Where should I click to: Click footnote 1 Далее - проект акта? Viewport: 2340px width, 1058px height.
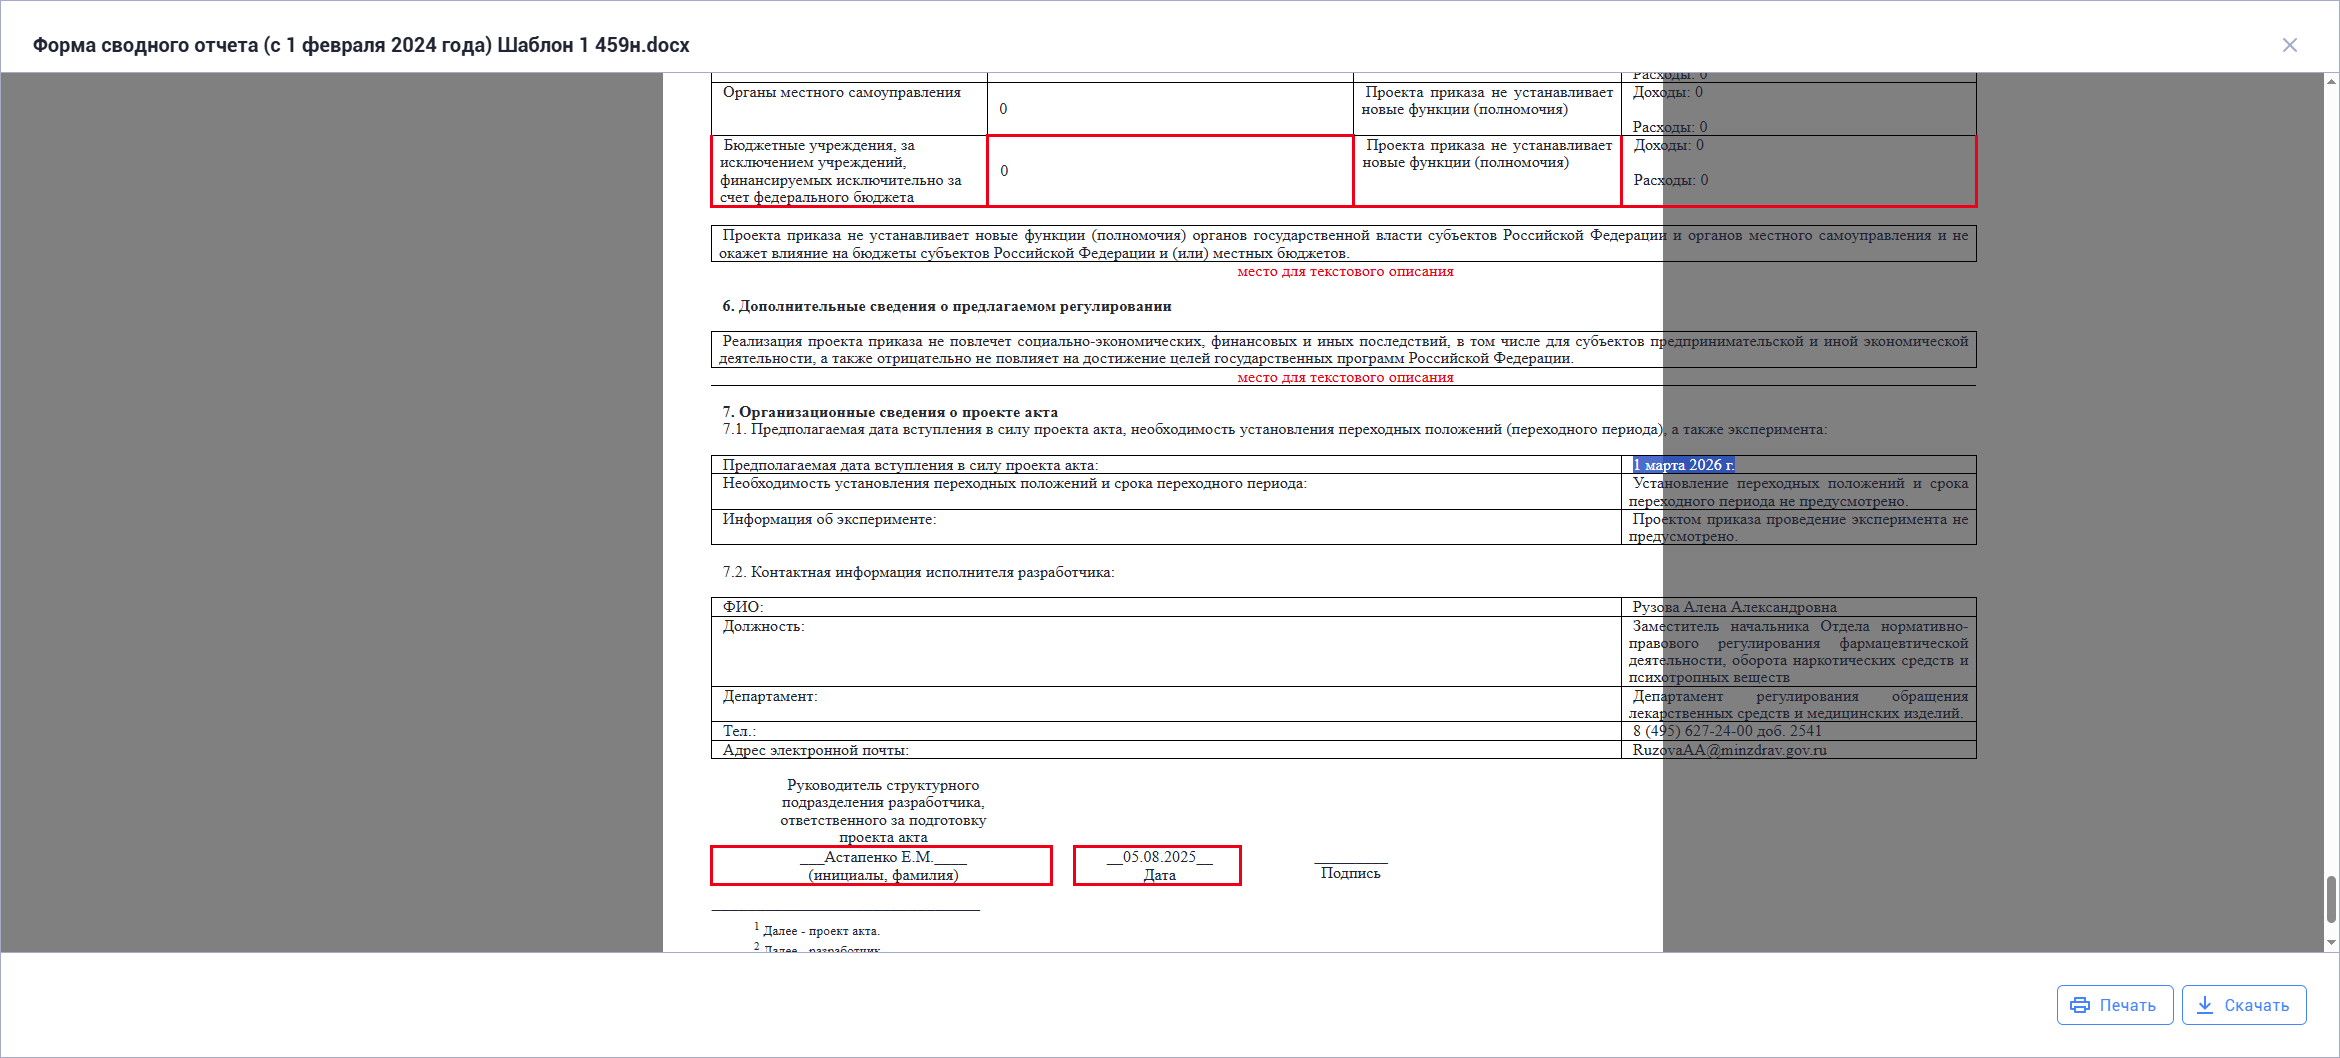tap(820, 931)
